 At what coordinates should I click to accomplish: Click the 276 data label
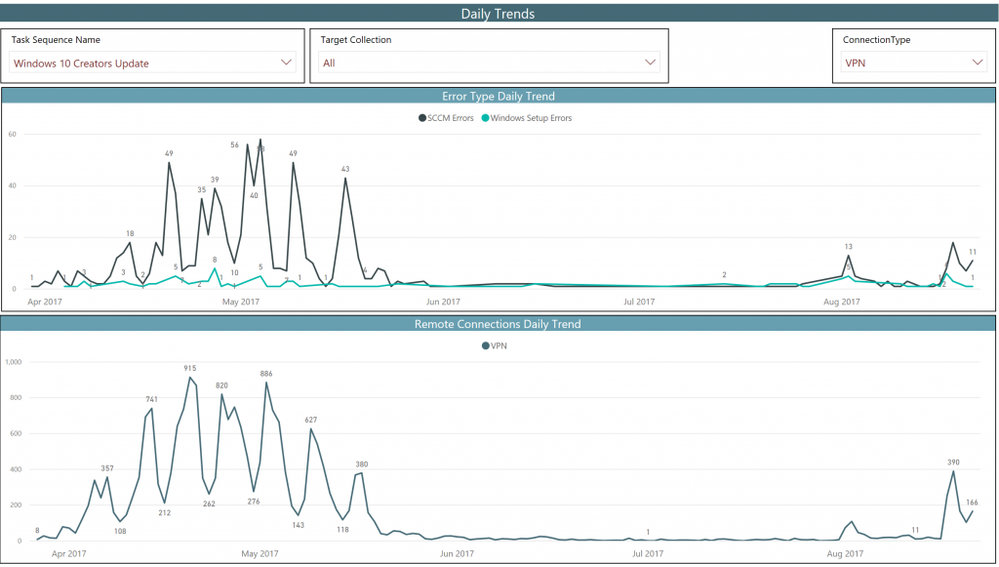click(254, 502)
